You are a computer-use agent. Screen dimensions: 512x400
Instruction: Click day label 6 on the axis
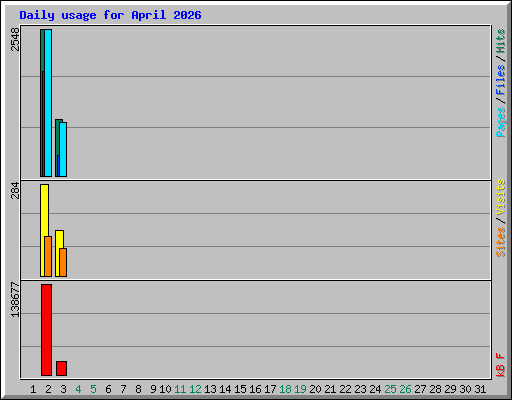(108, 389)
